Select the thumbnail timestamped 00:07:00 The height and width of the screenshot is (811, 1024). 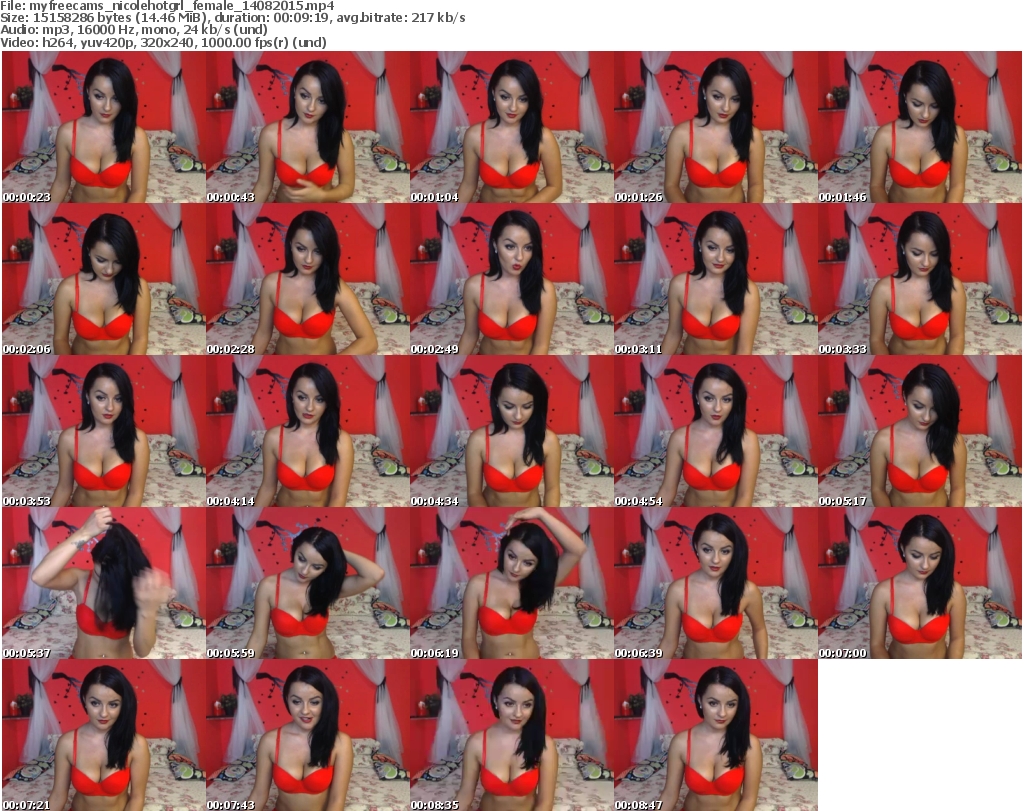[x=920, y=583]
